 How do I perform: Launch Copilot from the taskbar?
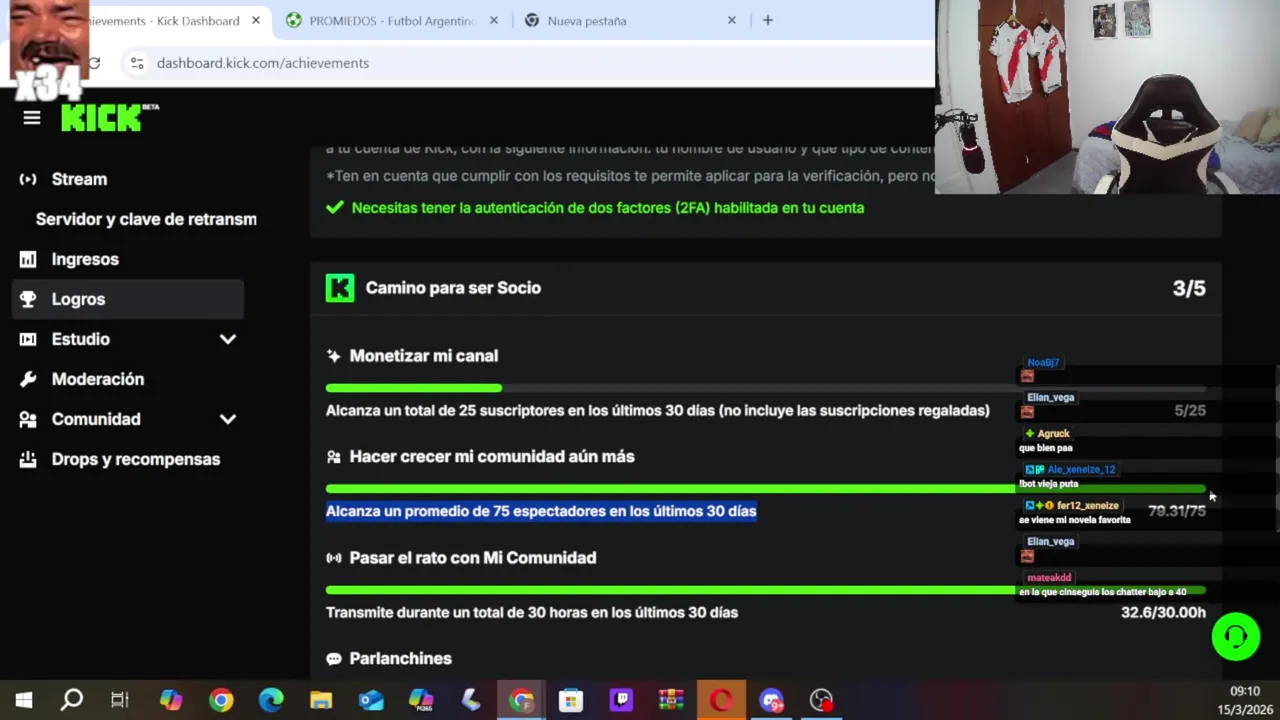(x=171, y=700)
